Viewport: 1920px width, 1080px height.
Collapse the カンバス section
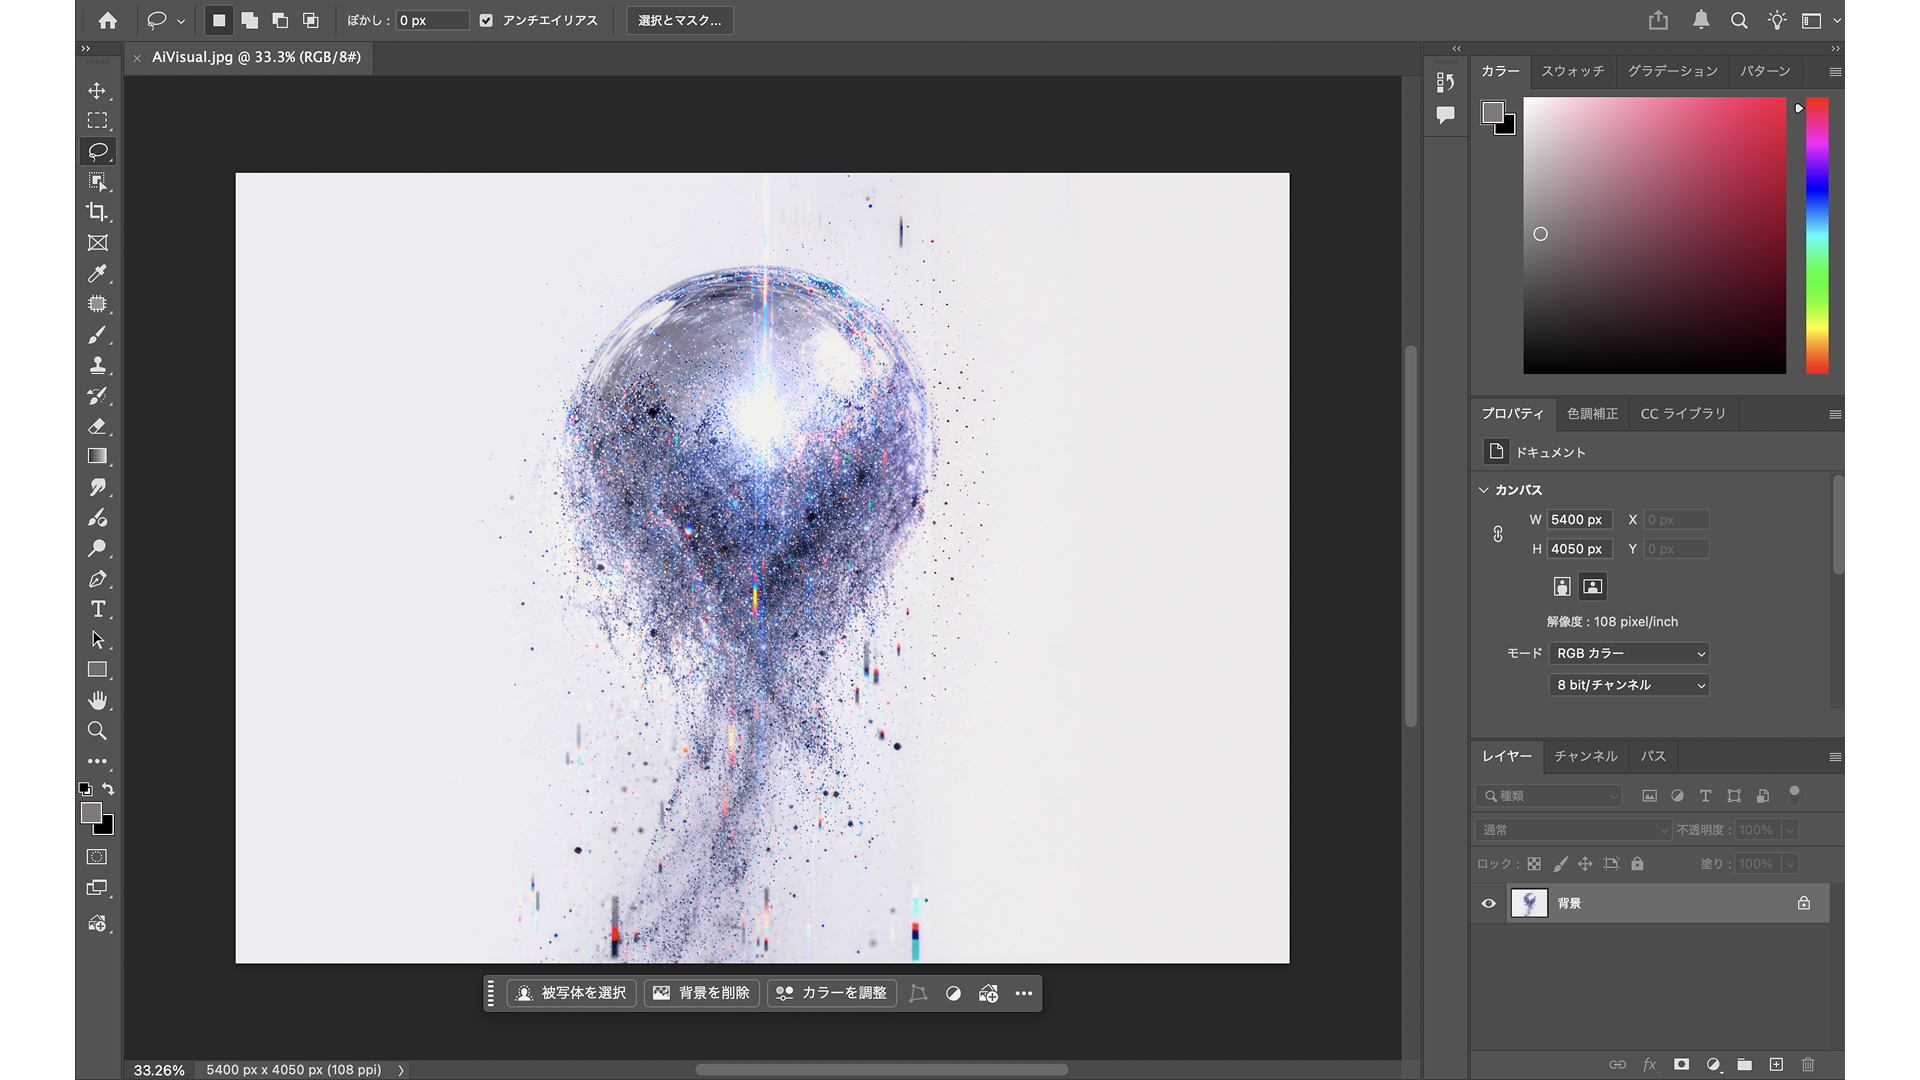(1484, 490)
